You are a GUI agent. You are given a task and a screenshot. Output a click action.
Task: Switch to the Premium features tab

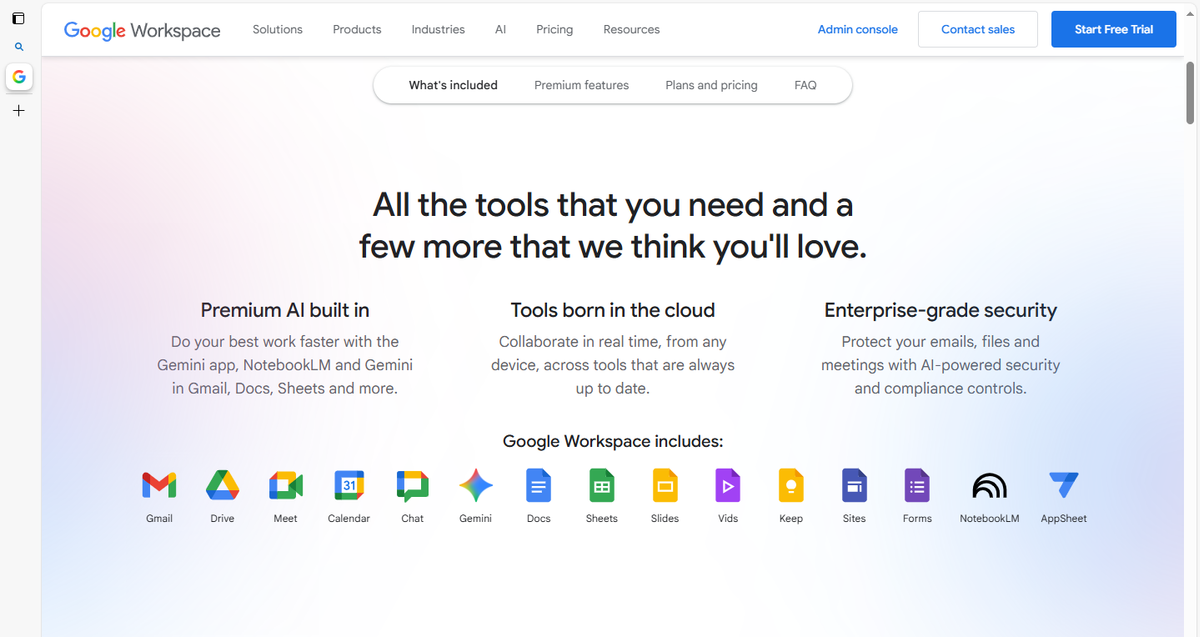click(x=581, y=85)
